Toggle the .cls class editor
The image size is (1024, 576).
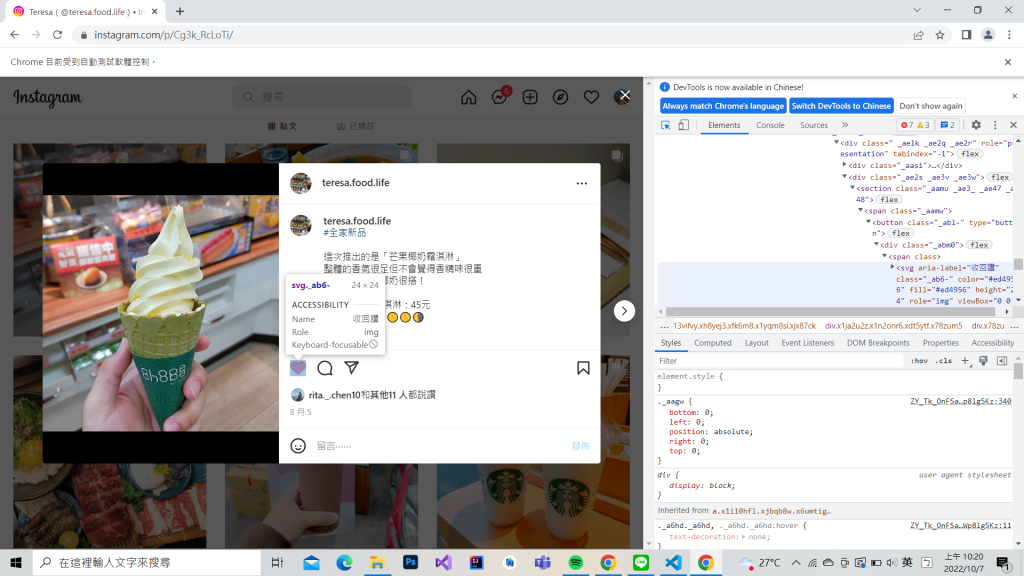944,361
